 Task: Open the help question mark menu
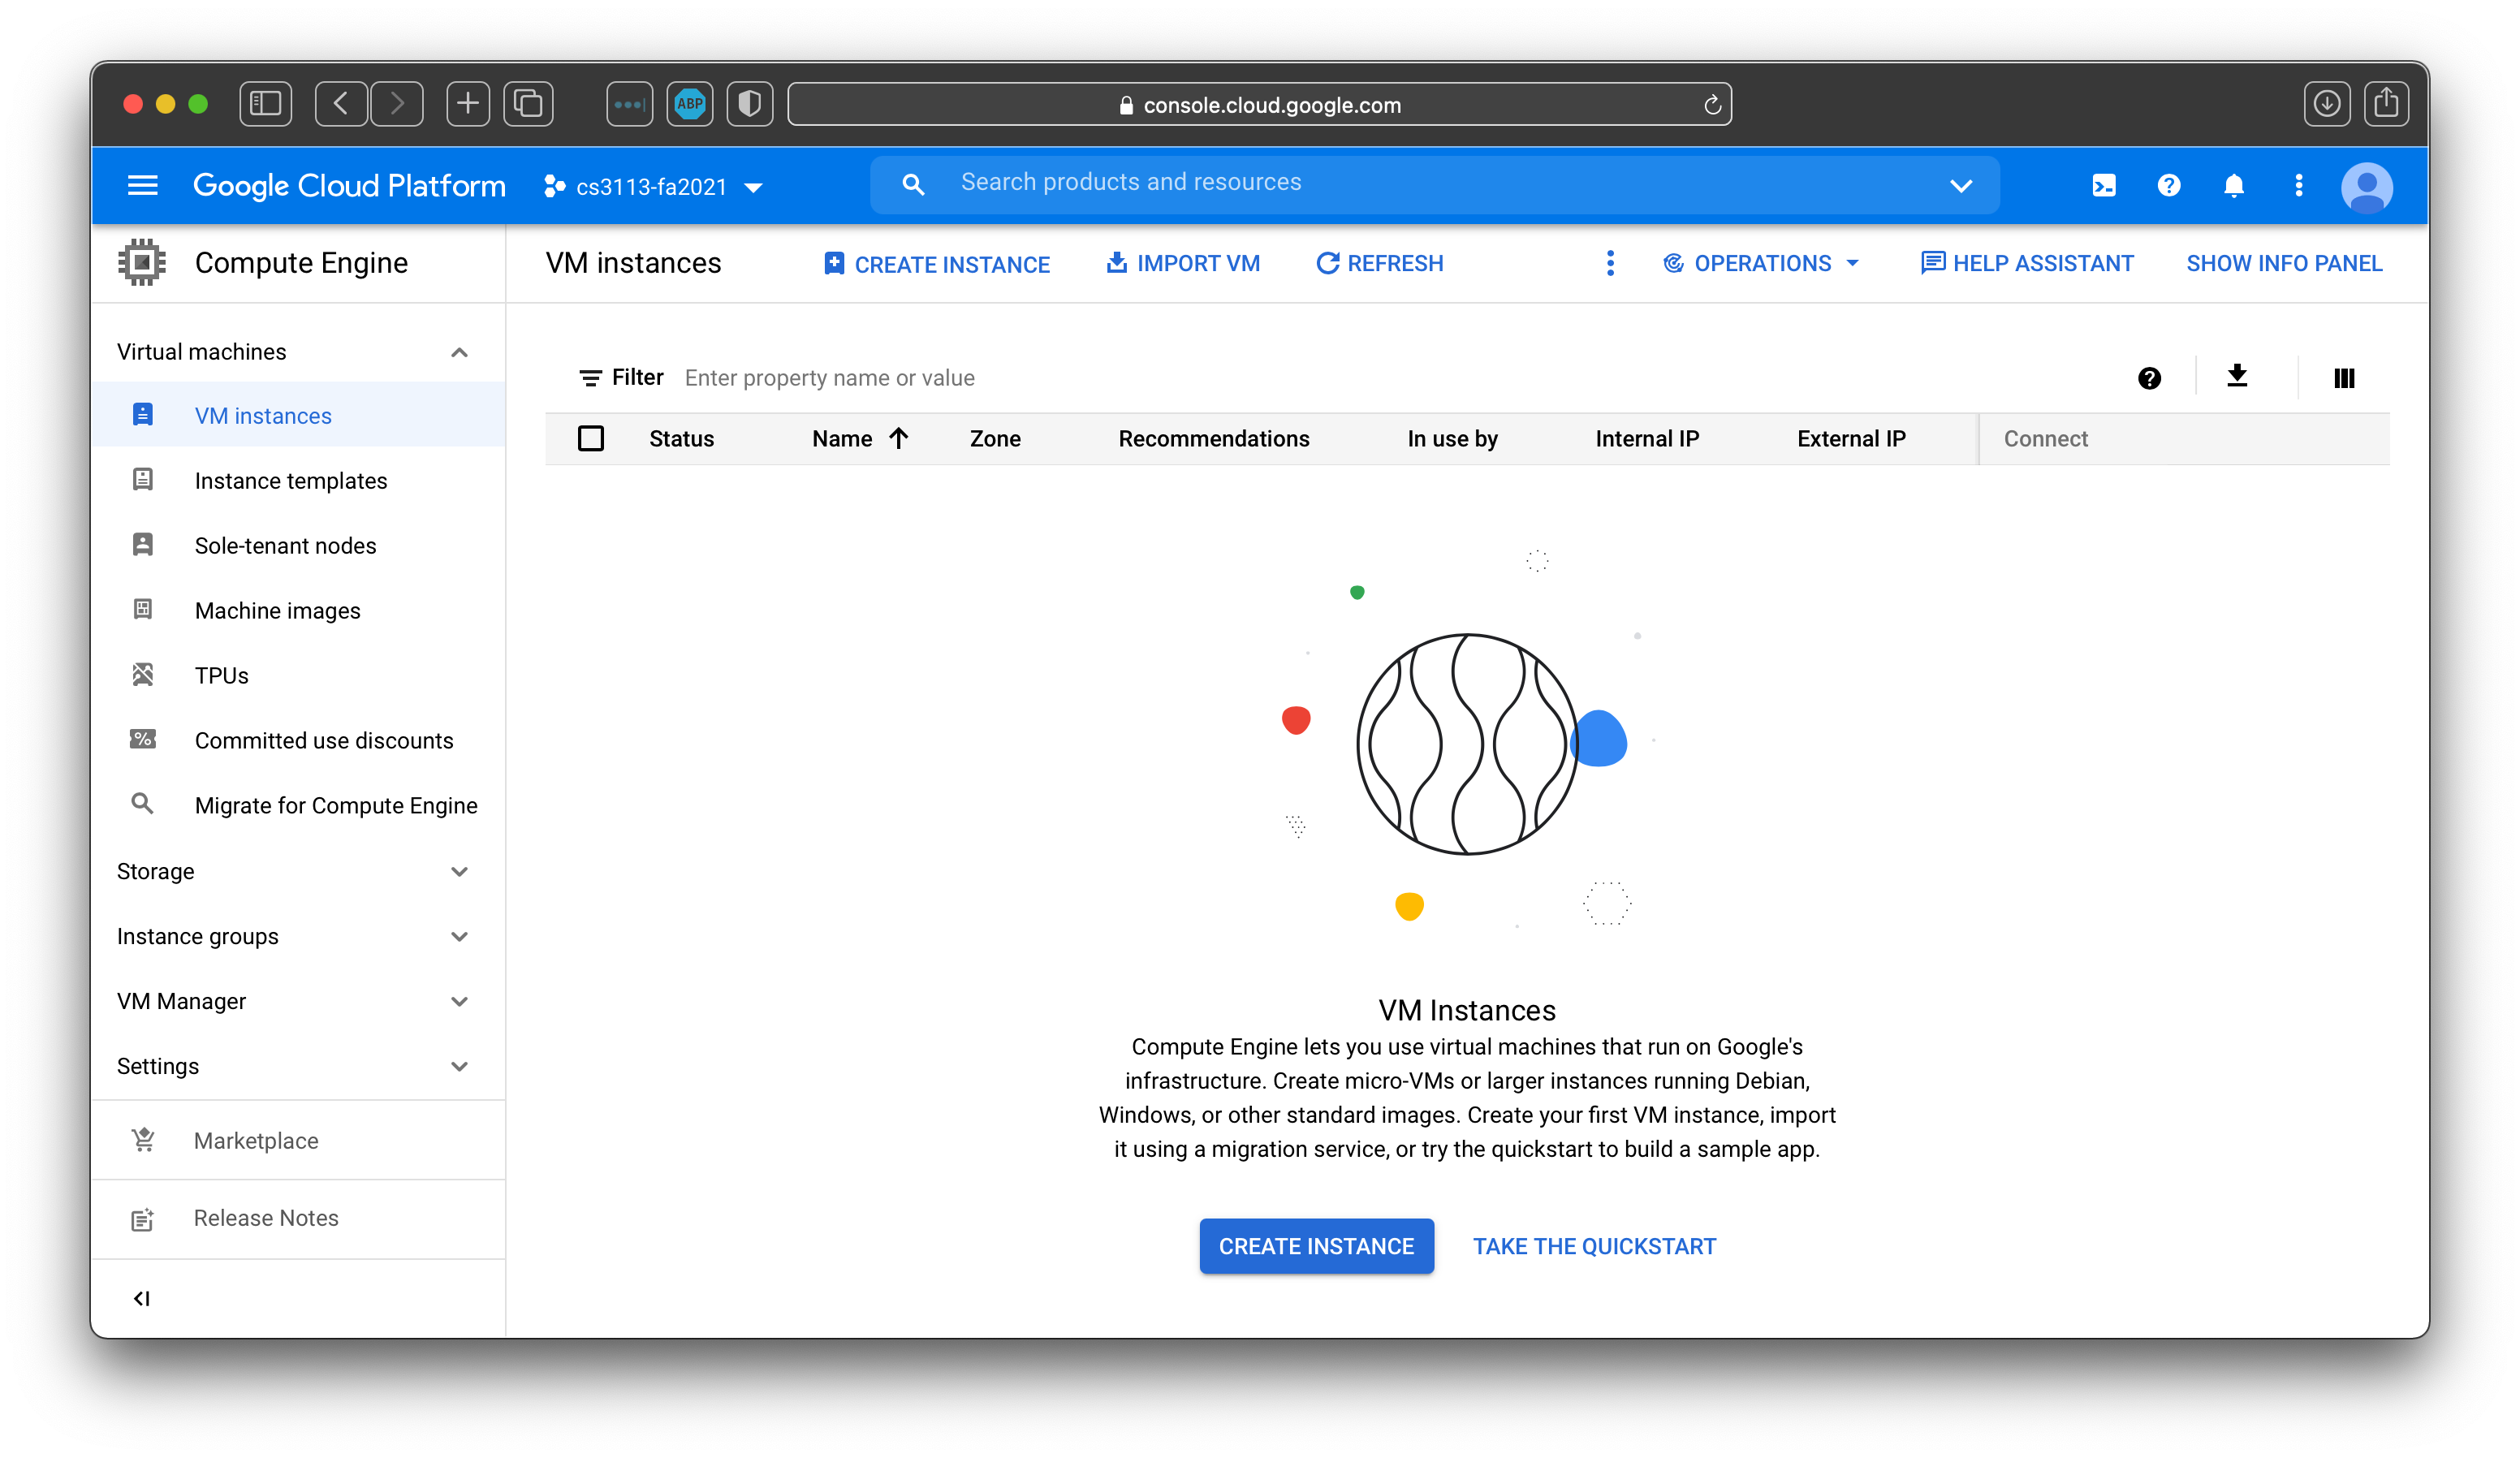(x=2168, y=185)
